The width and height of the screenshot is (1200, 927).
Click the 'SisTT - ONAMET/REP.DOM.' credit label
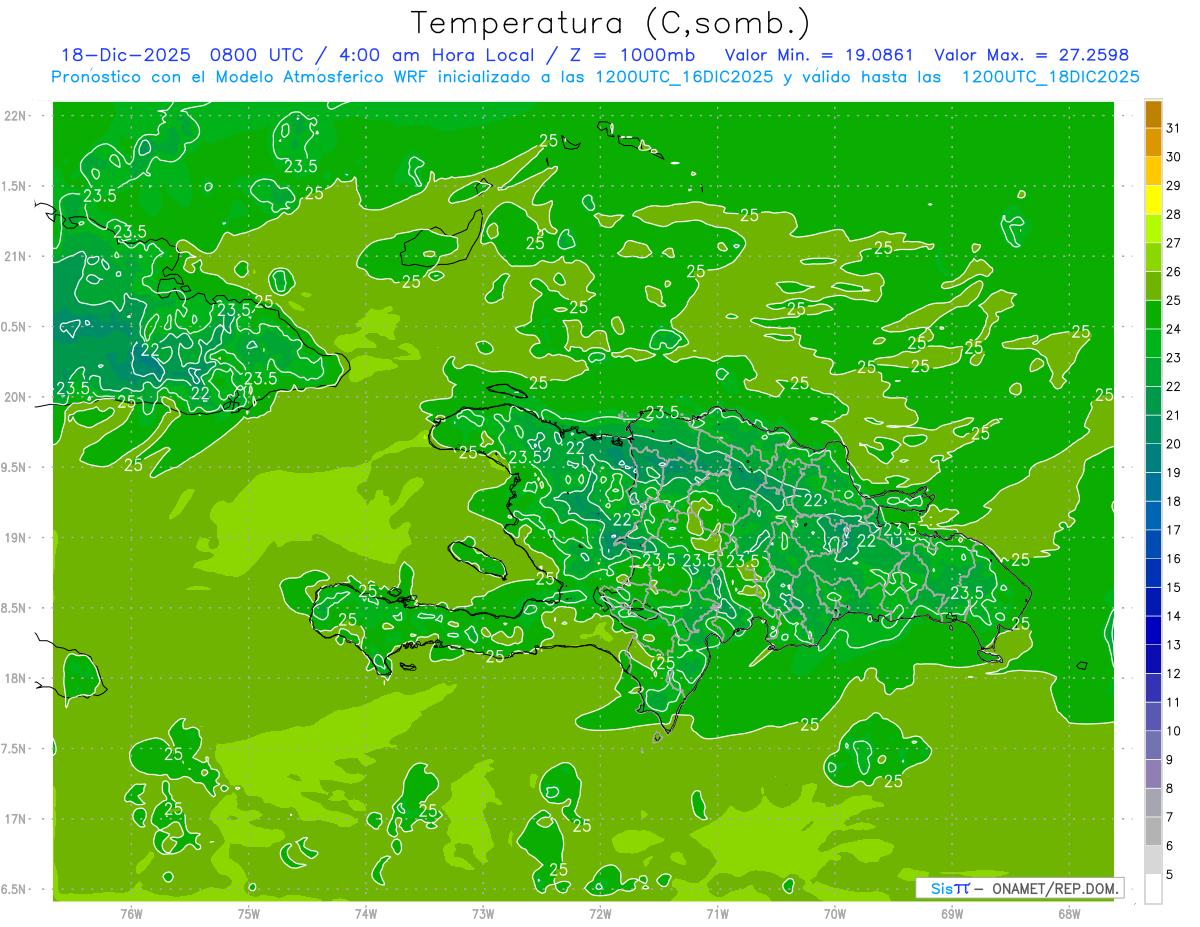(1019, 888)
